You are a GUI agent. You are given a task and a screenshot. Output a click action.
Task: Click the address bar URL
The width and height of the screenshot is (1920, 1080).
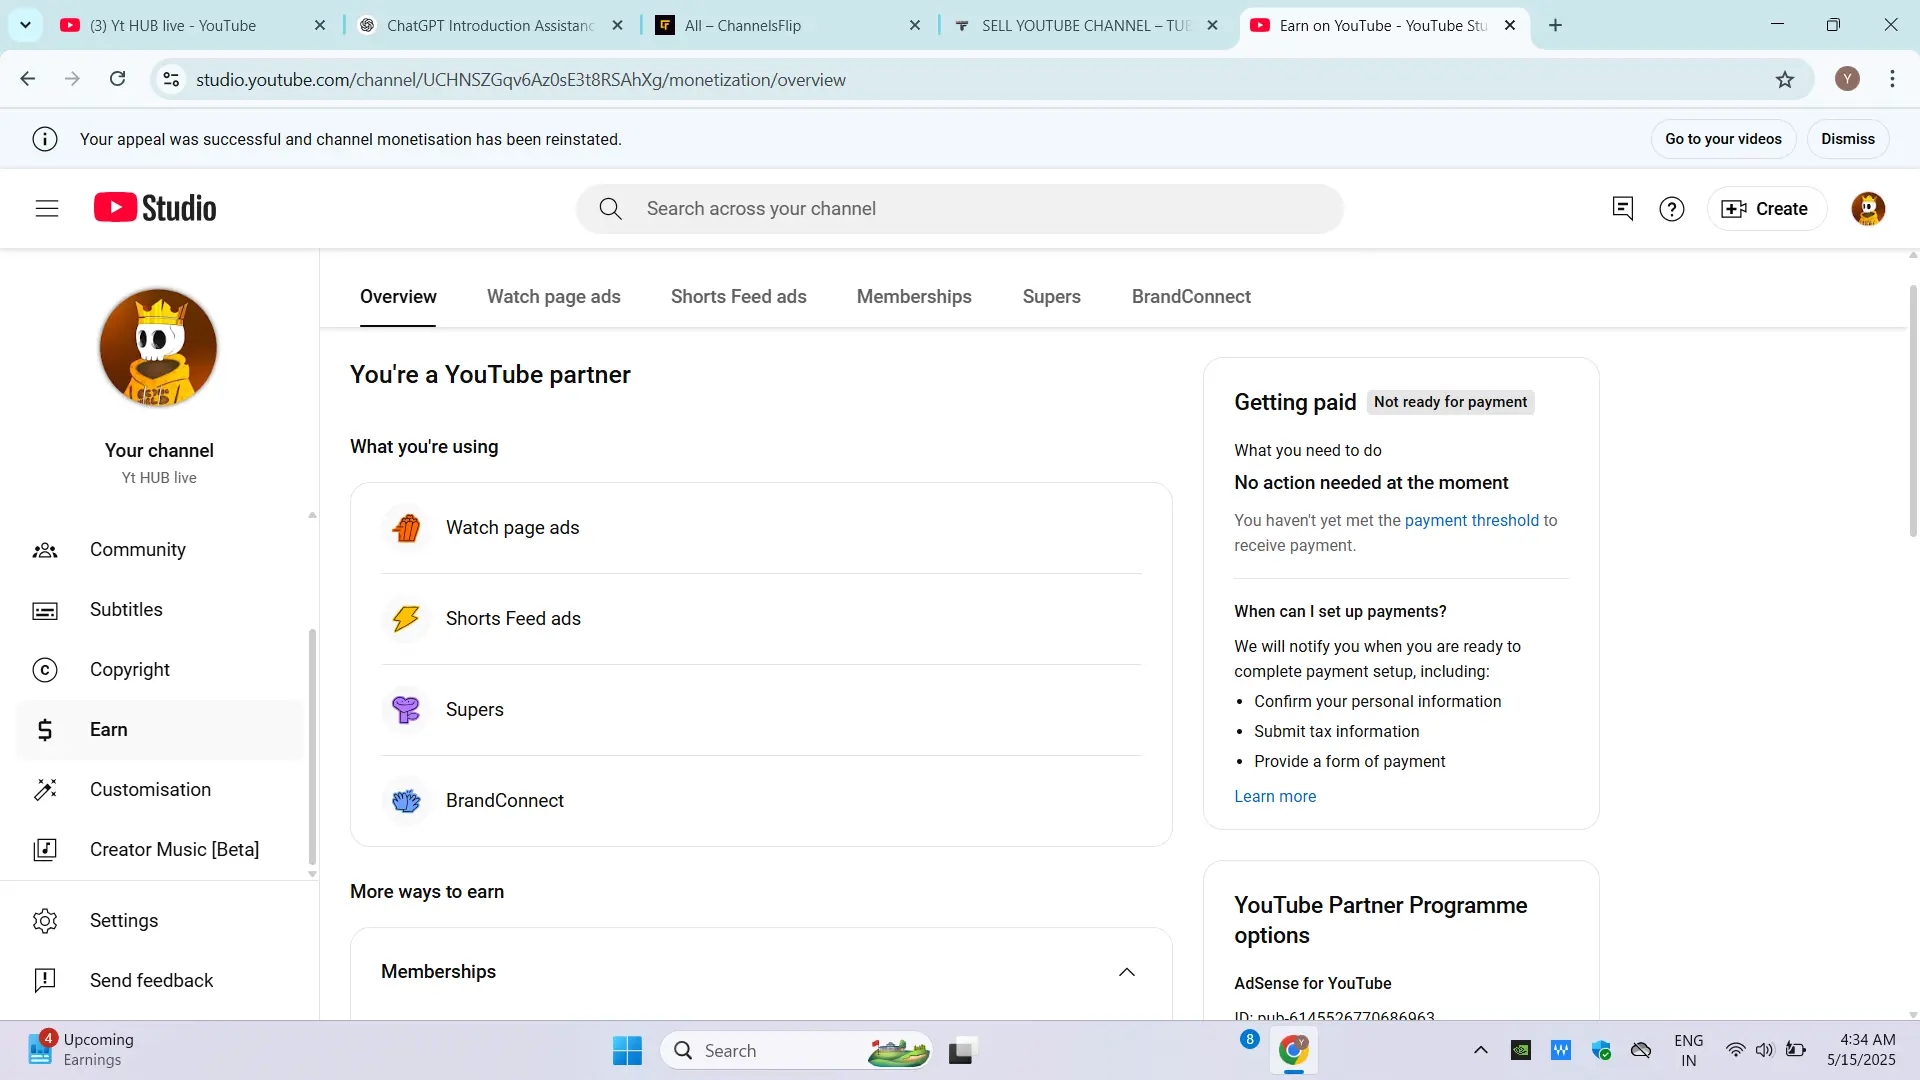click(520, 79)
